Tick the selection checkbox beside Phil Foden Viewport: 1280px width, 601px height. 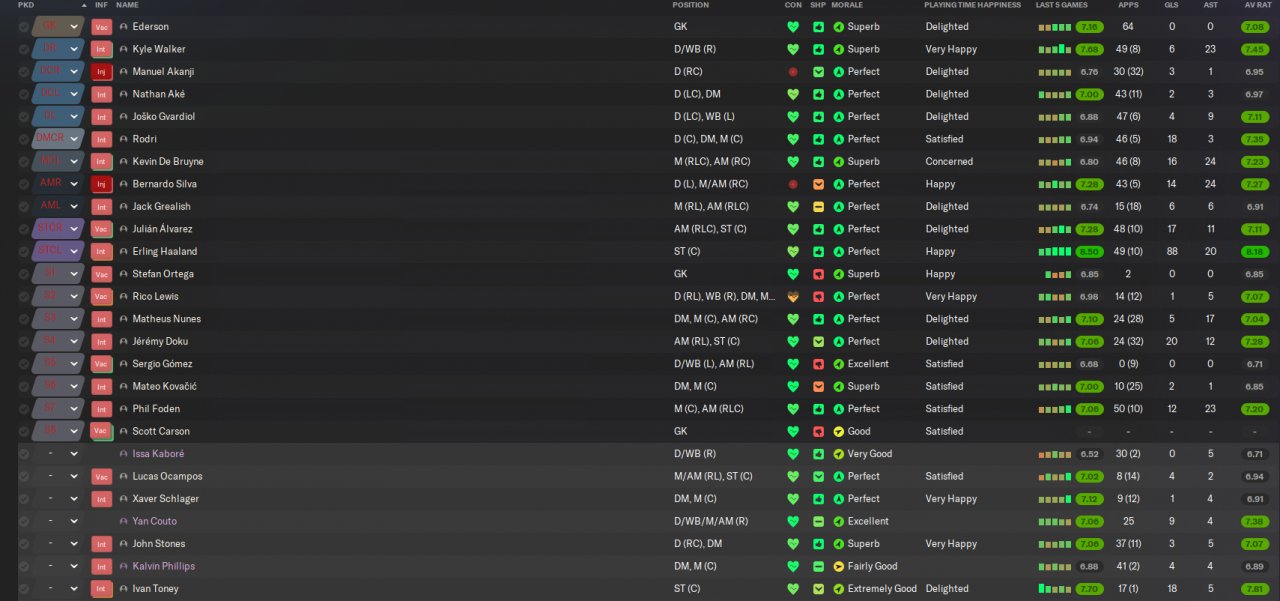(x=24, y=409)
